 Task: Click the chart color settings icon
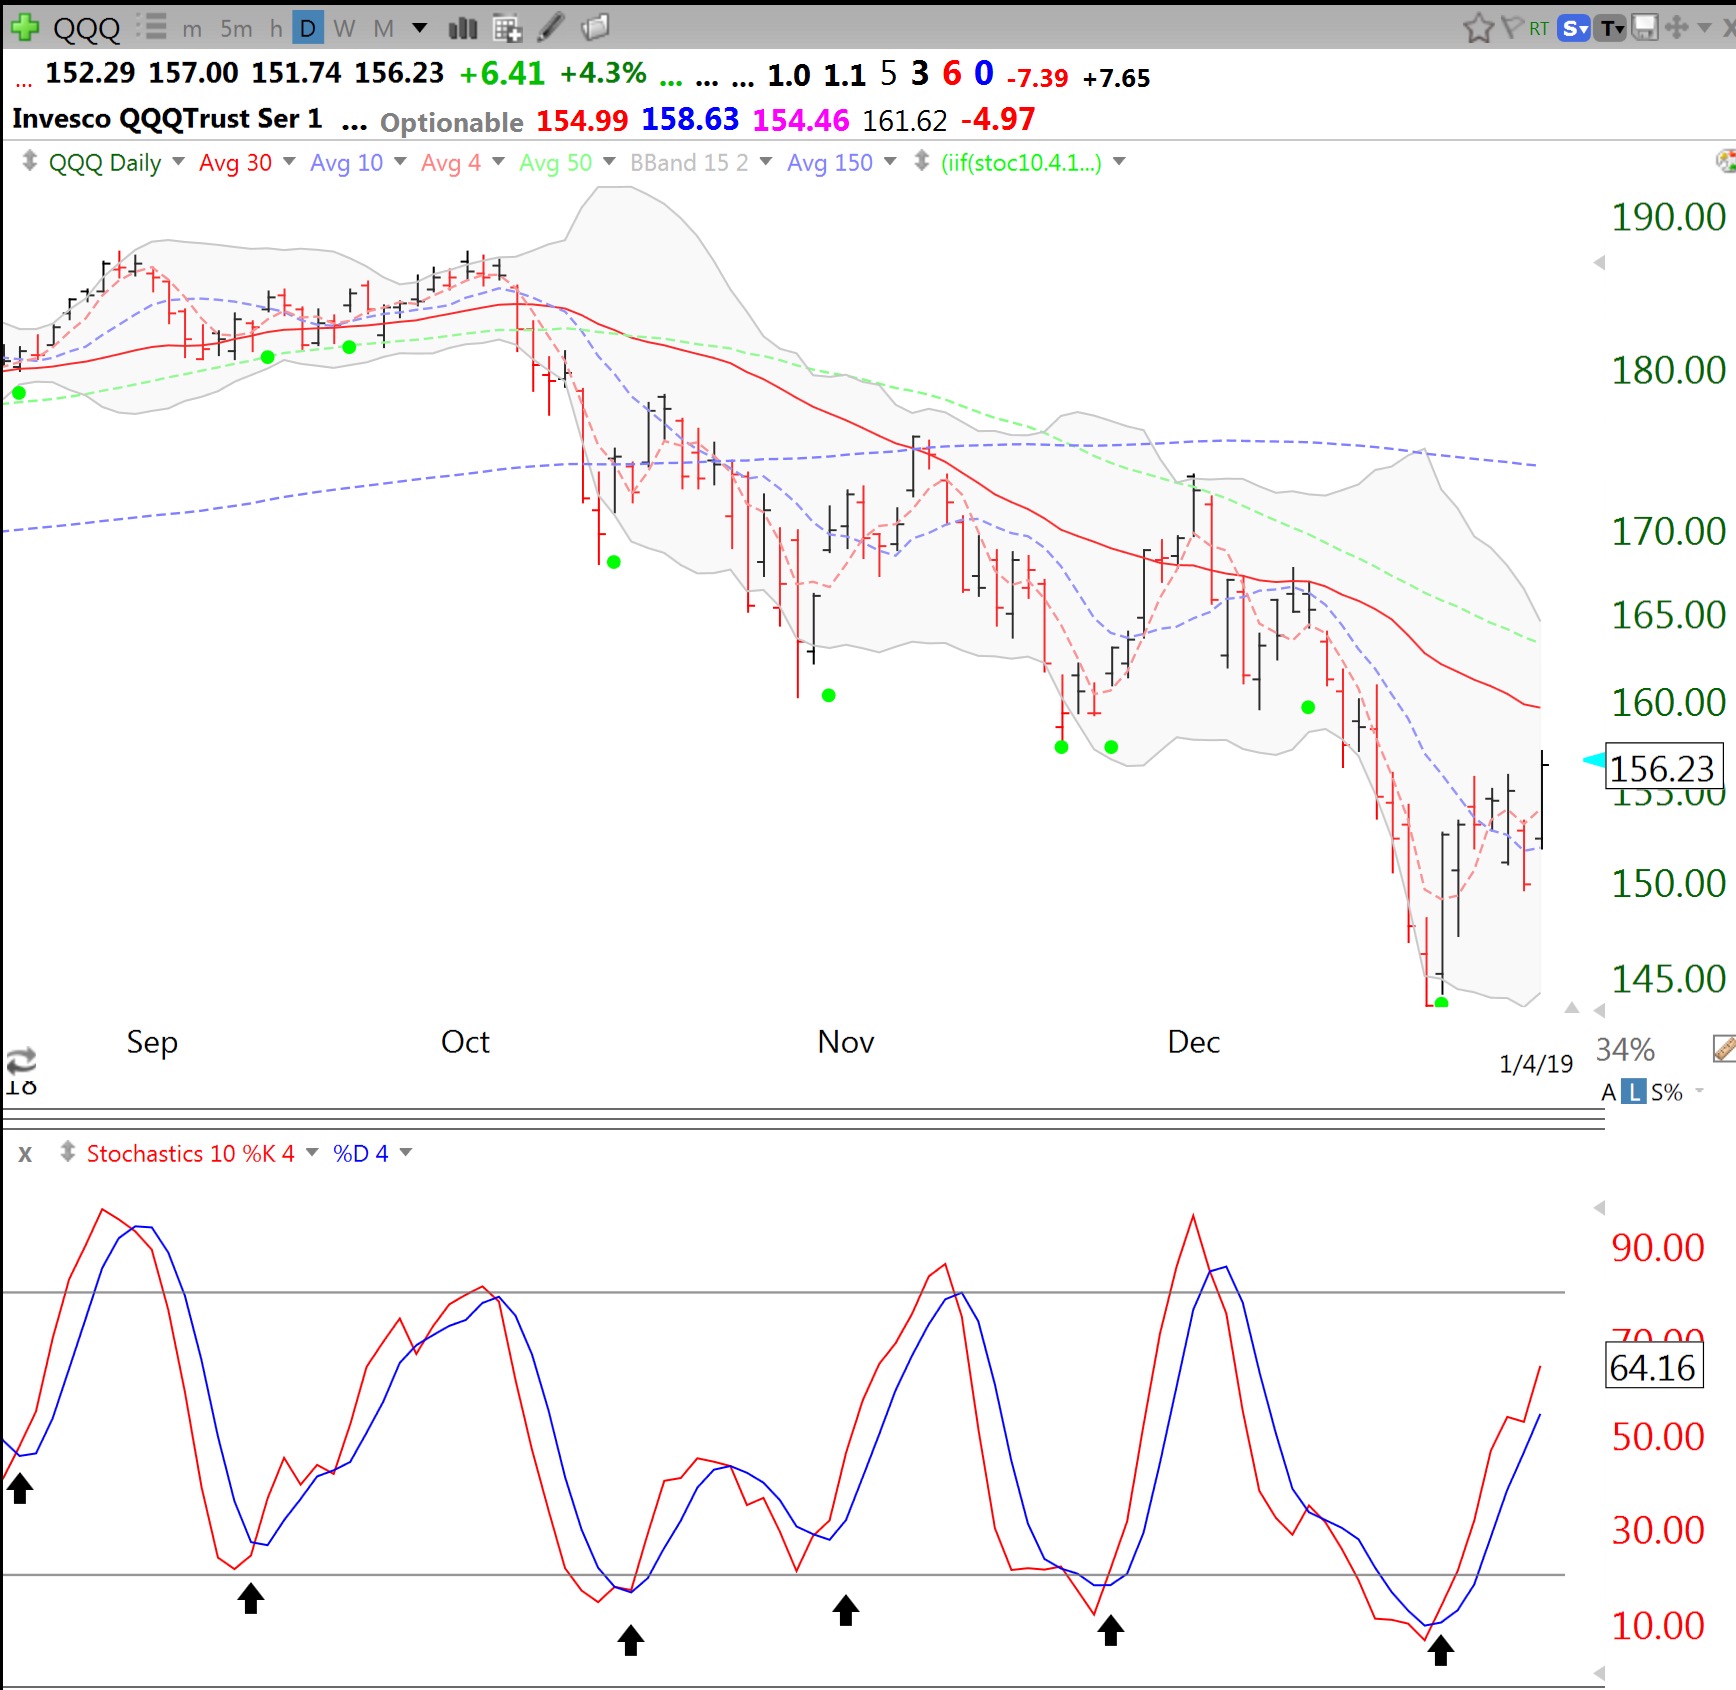pos(1725,161)
